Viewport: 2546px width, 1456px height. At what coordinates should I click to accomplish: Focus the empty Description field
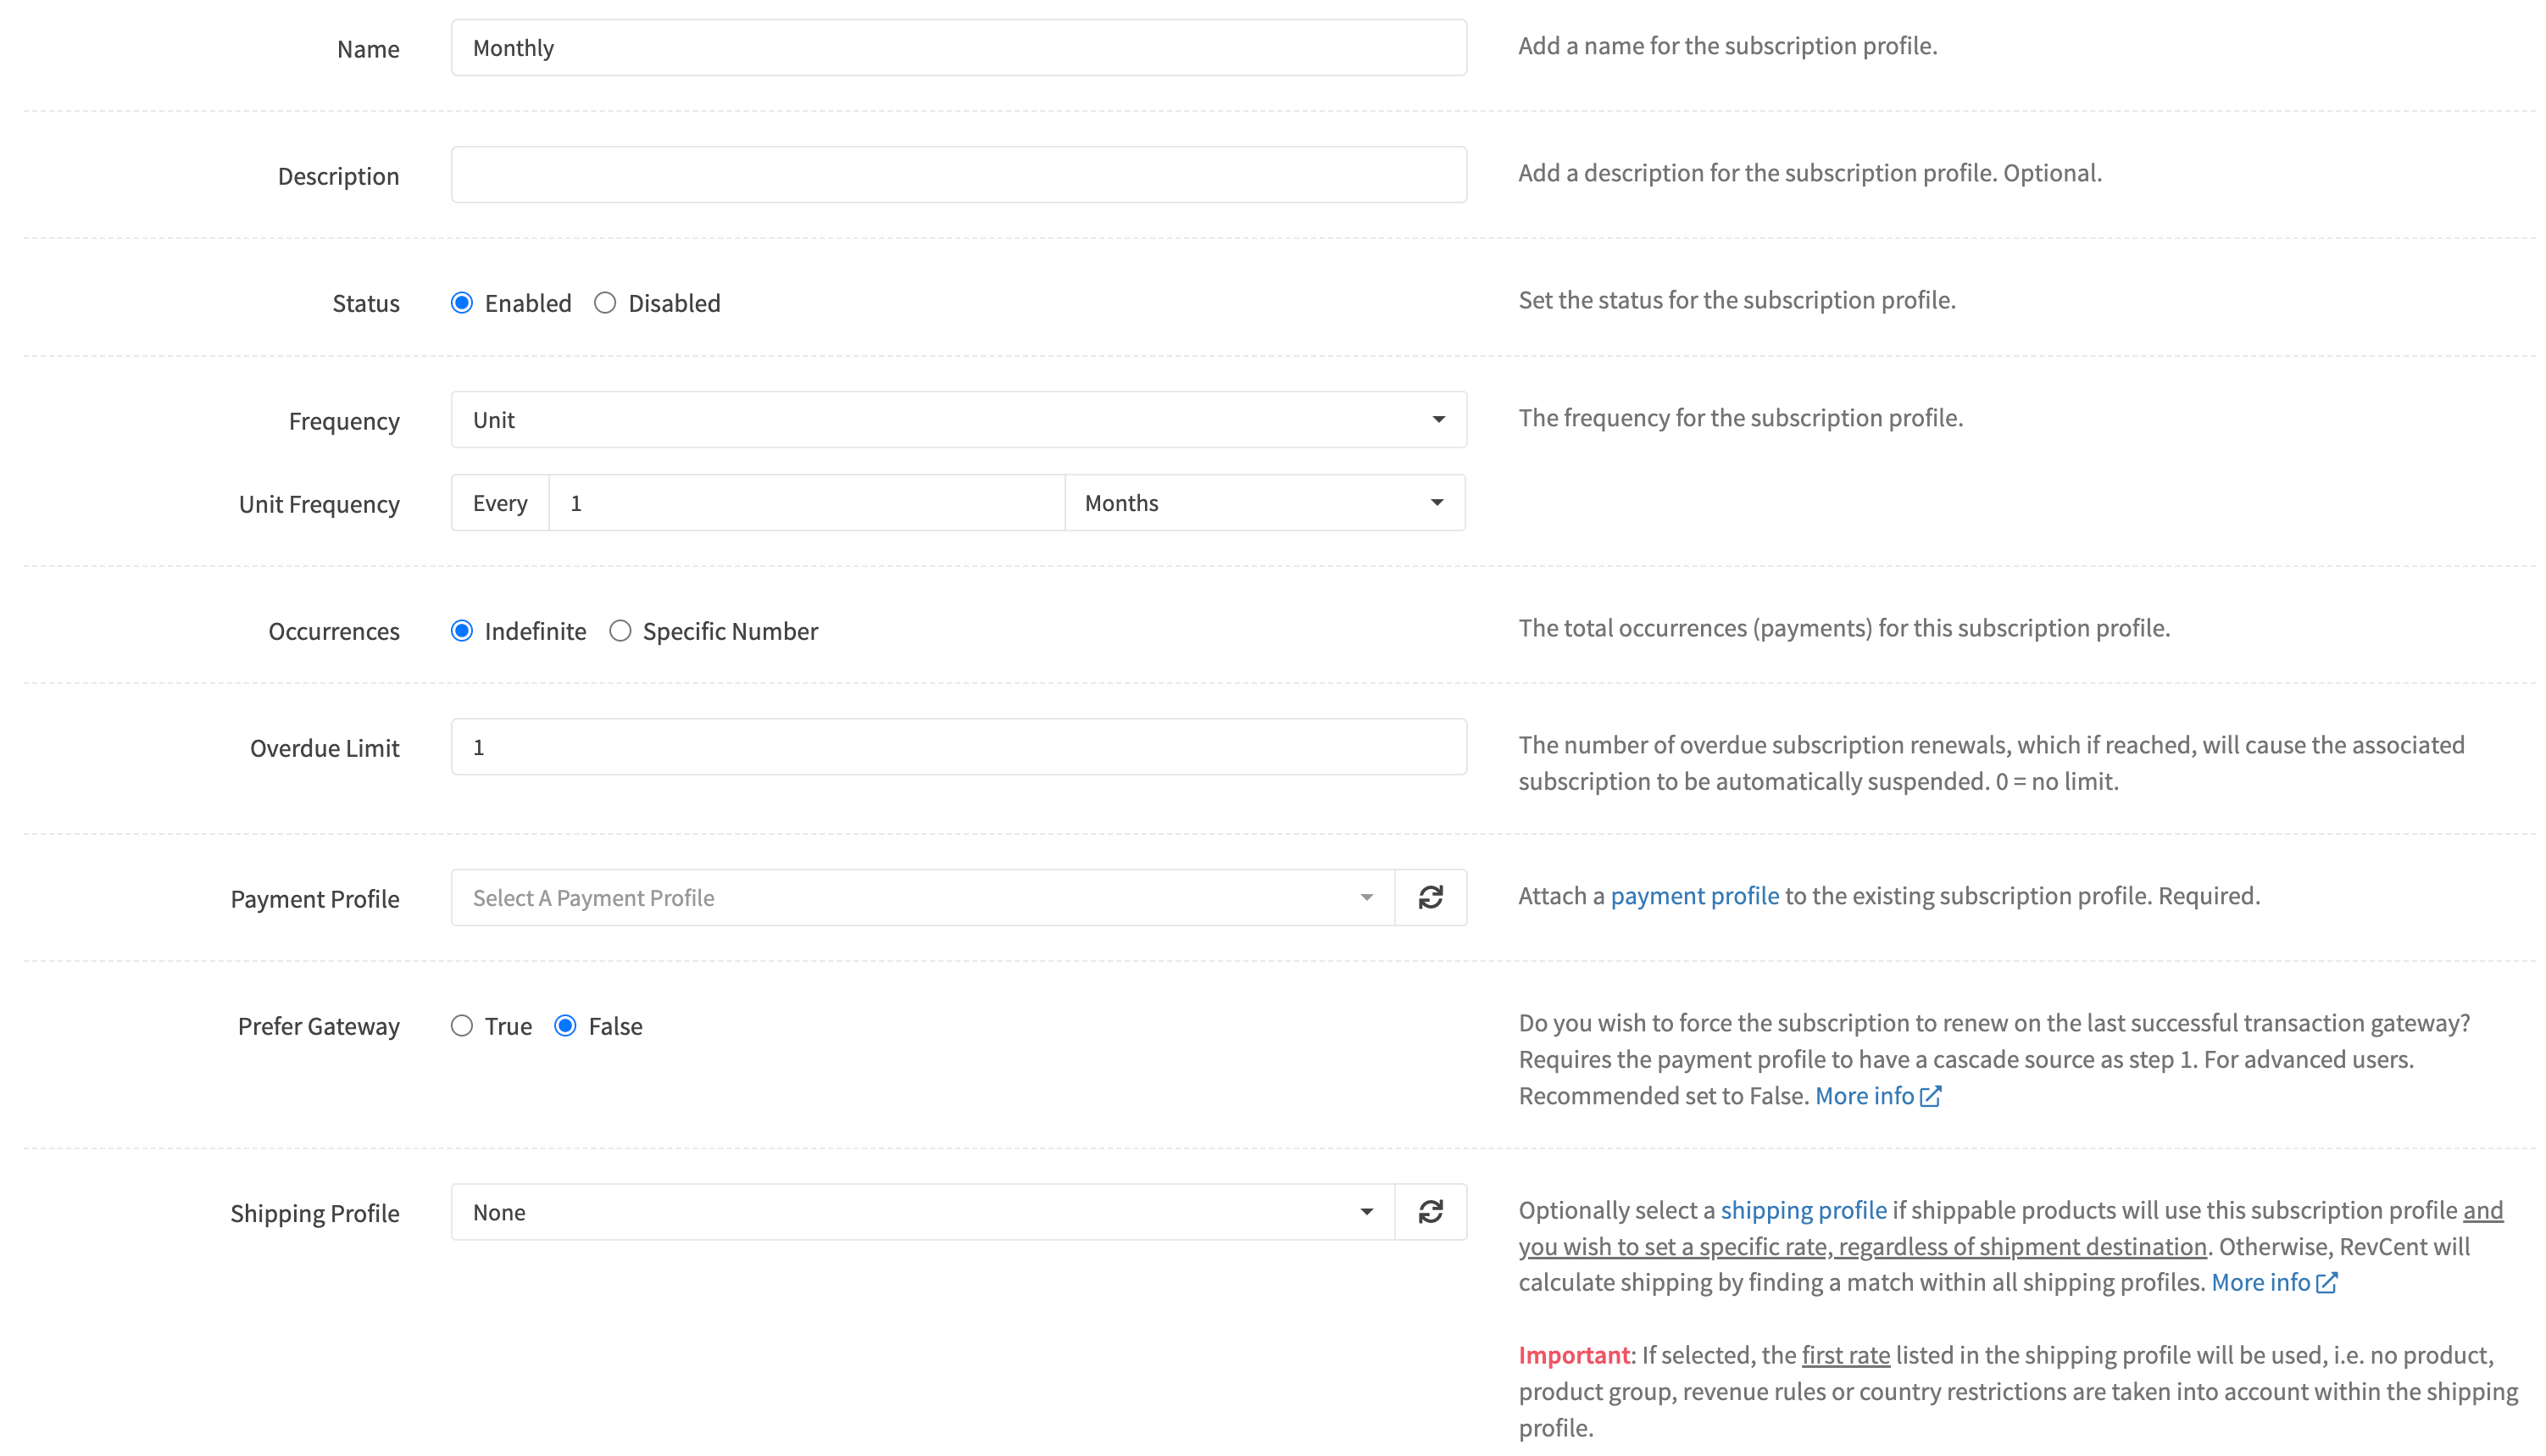(959, 175)
